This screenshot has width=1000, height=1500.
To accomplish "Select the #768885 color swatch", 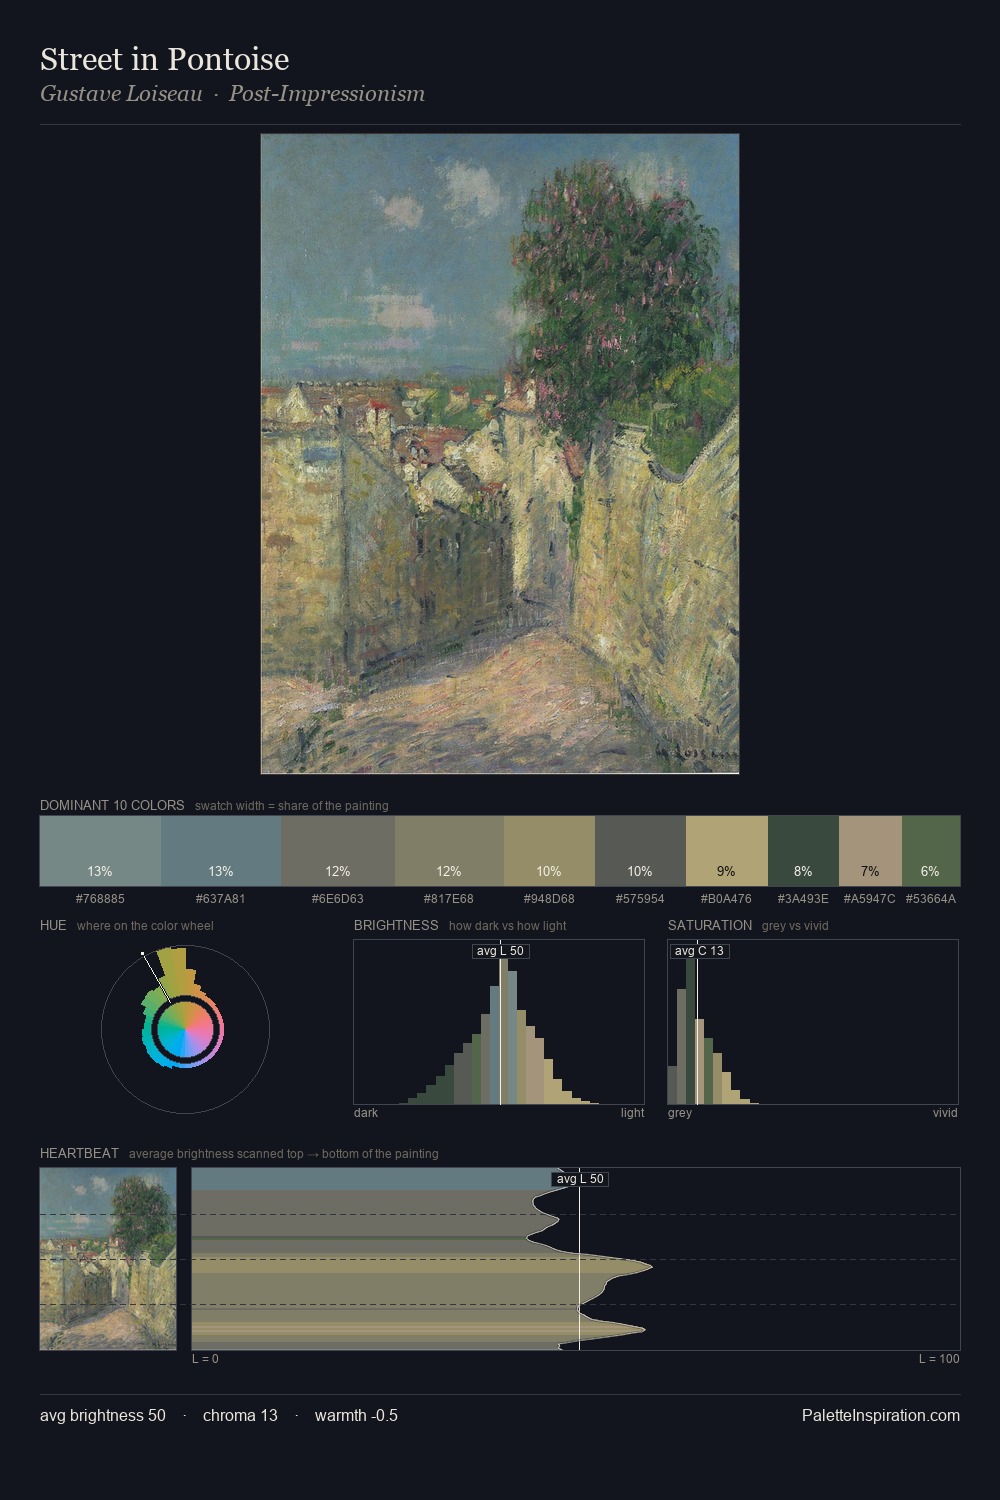I will [100, 851].
